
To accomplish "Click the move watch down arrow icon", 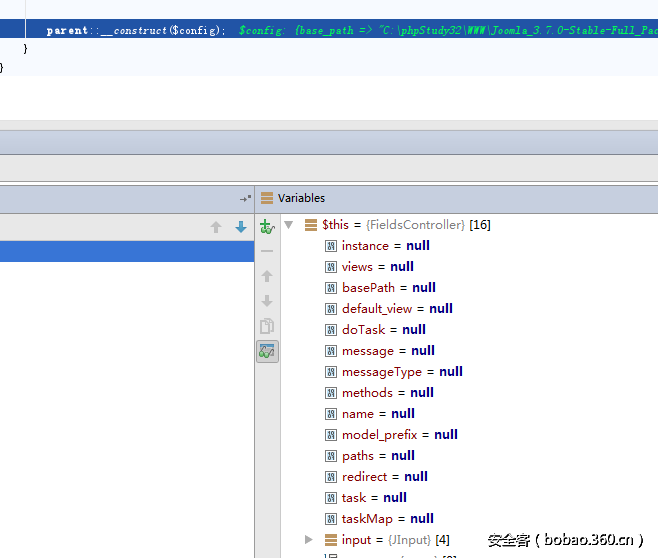I will (x=267, y=301).
